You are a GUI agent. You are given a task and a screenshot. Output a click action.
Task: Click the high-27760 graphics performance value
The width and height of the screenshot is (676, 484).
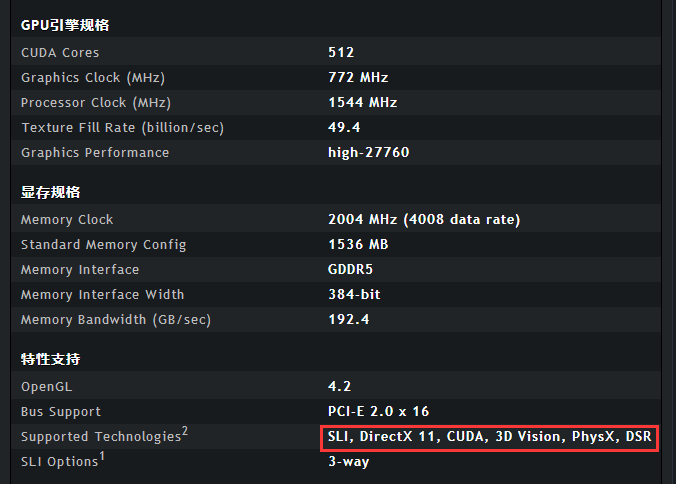pos(368,152)
